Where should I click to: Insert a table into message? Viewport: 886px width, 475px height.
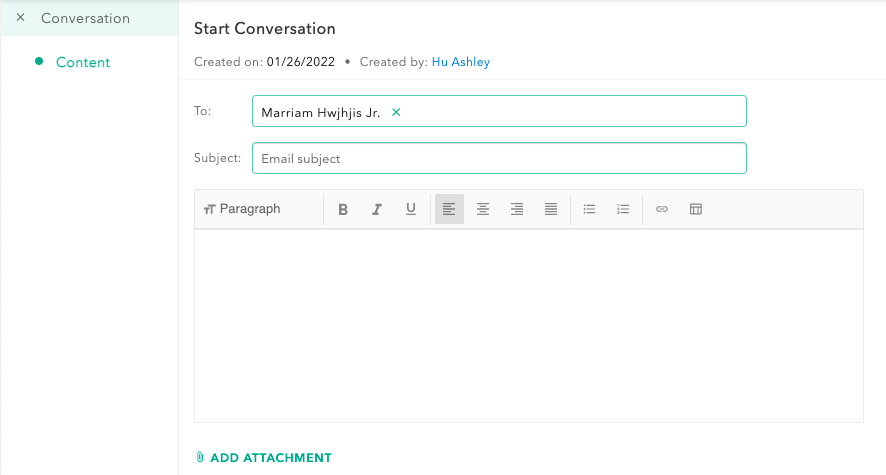696,209
